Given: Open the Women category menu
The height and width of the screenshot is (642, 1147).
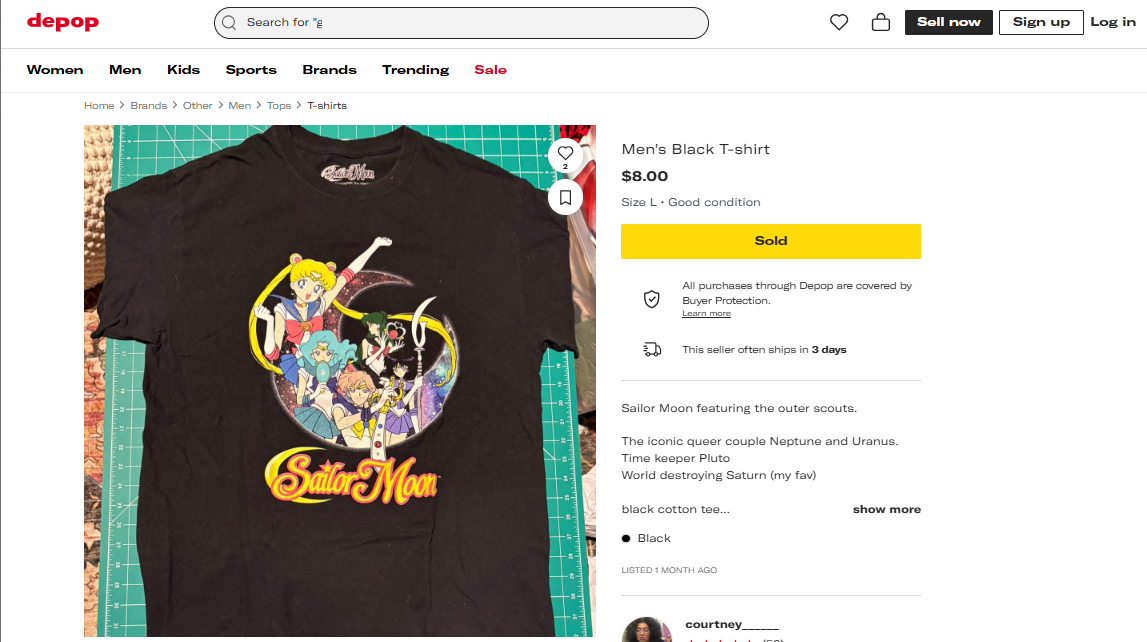Looking at the screenshot, I should [x=55, y=70].
